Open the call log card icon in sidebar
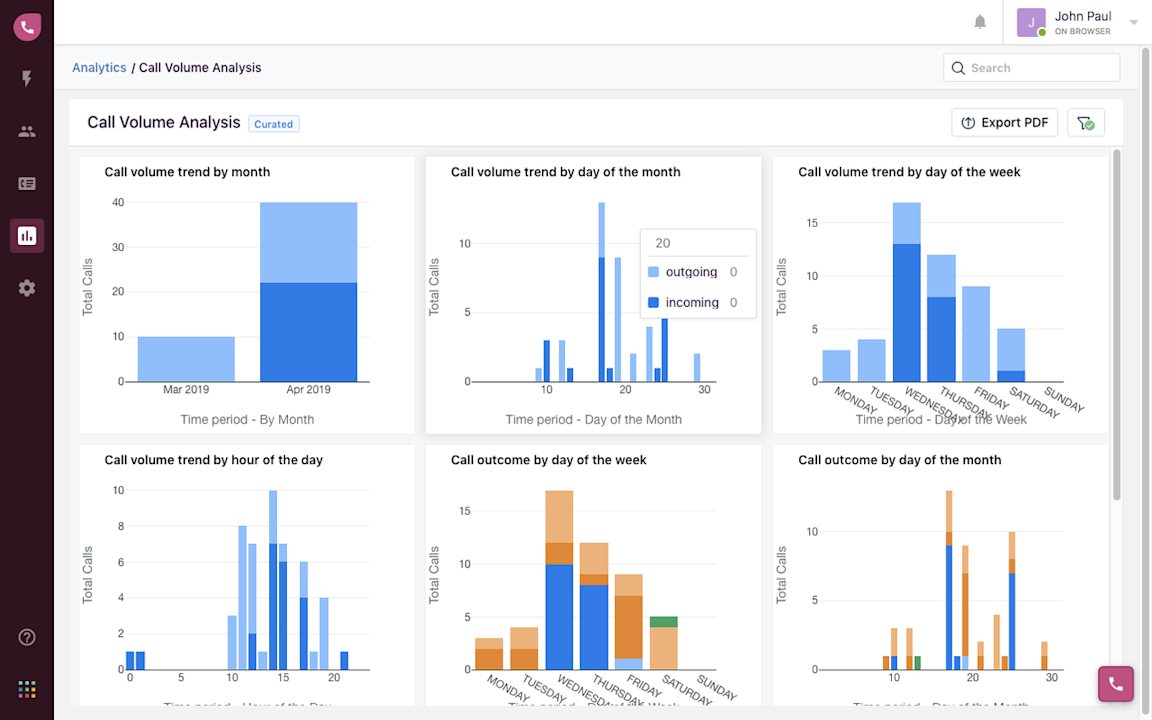1152x720 pixels. tap(27, 184)
